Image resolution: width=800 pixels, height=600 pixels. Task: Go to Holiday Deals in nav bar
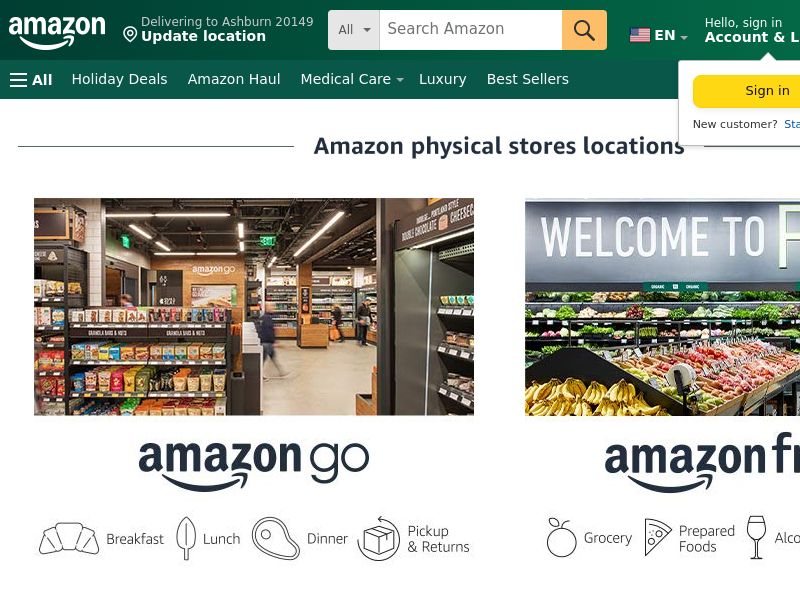coord(119,79)
